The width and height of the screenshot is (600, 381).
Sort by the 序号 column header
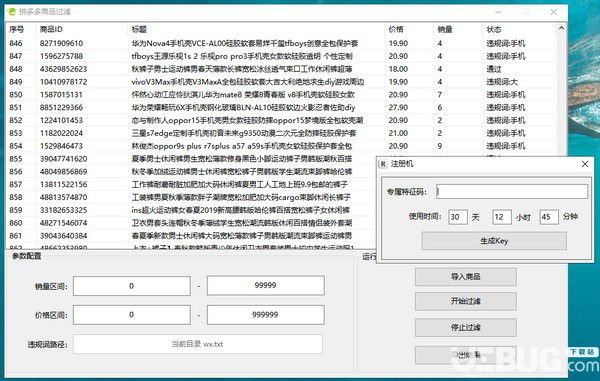tap(16, 29)
